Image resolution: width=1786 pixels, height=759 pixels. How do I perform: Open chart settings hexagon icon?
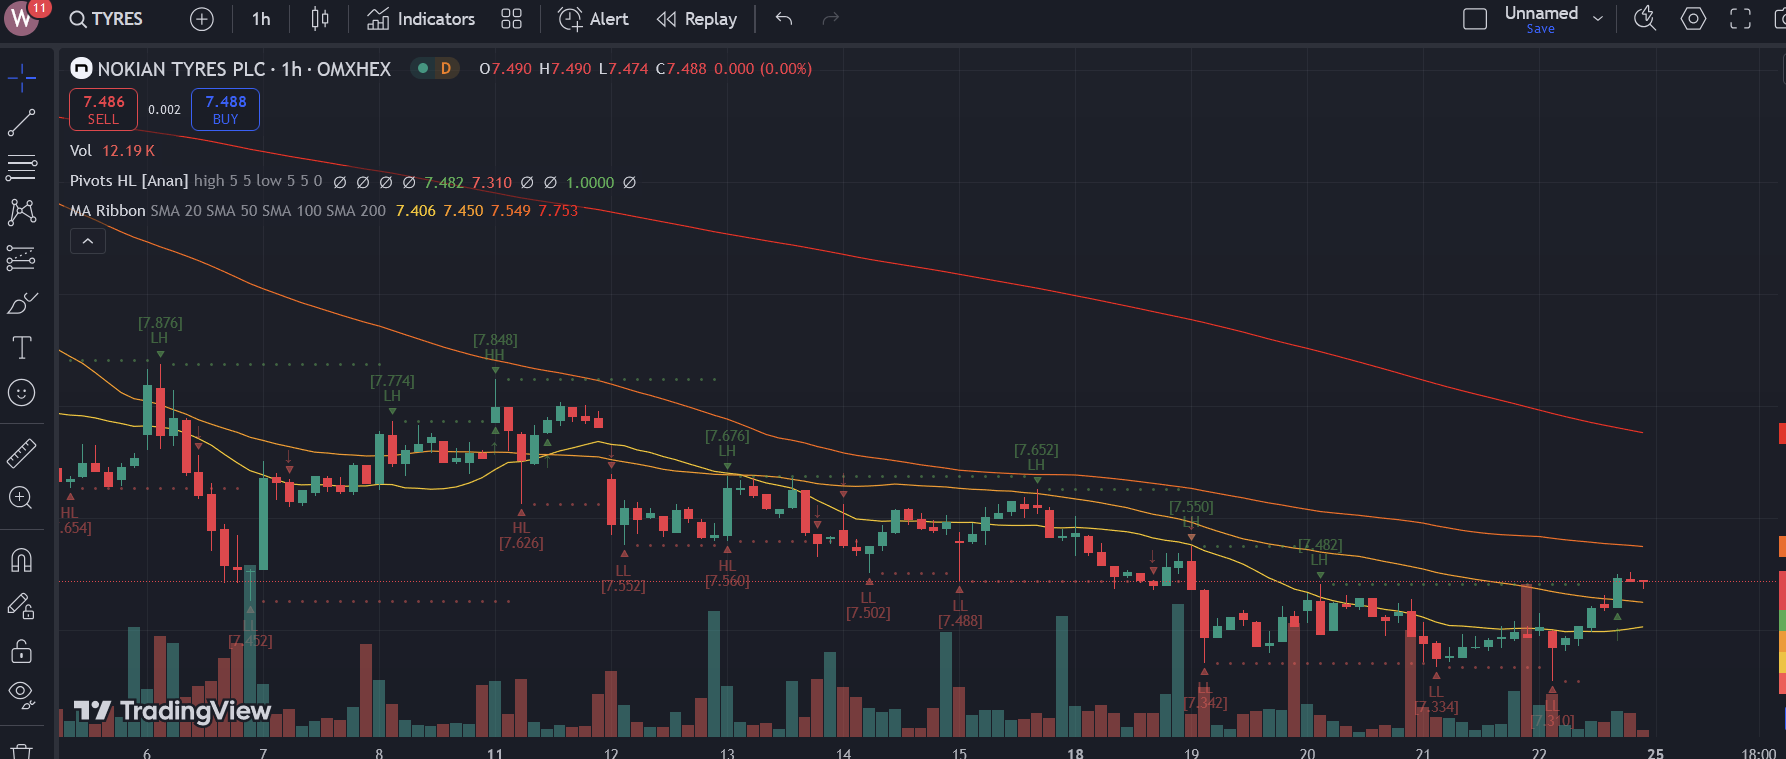tap(1693, 19)
